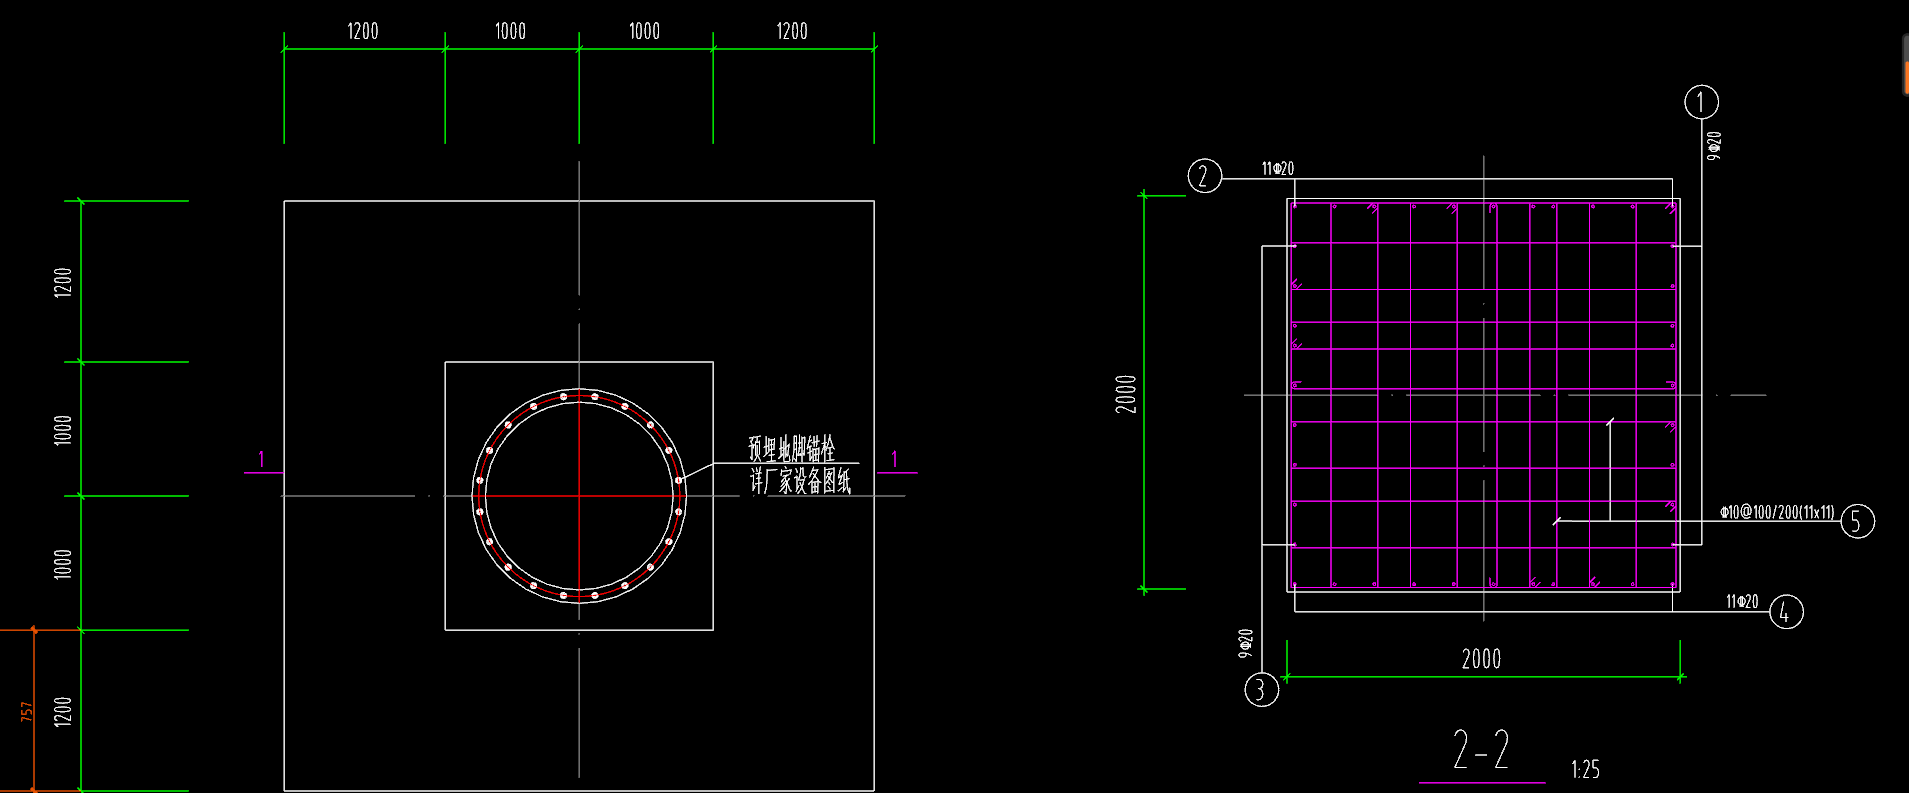Select the horizontal 2000 dimension under section
The width and height of the screenshot is (1909, 793).
coord(1481,659)
